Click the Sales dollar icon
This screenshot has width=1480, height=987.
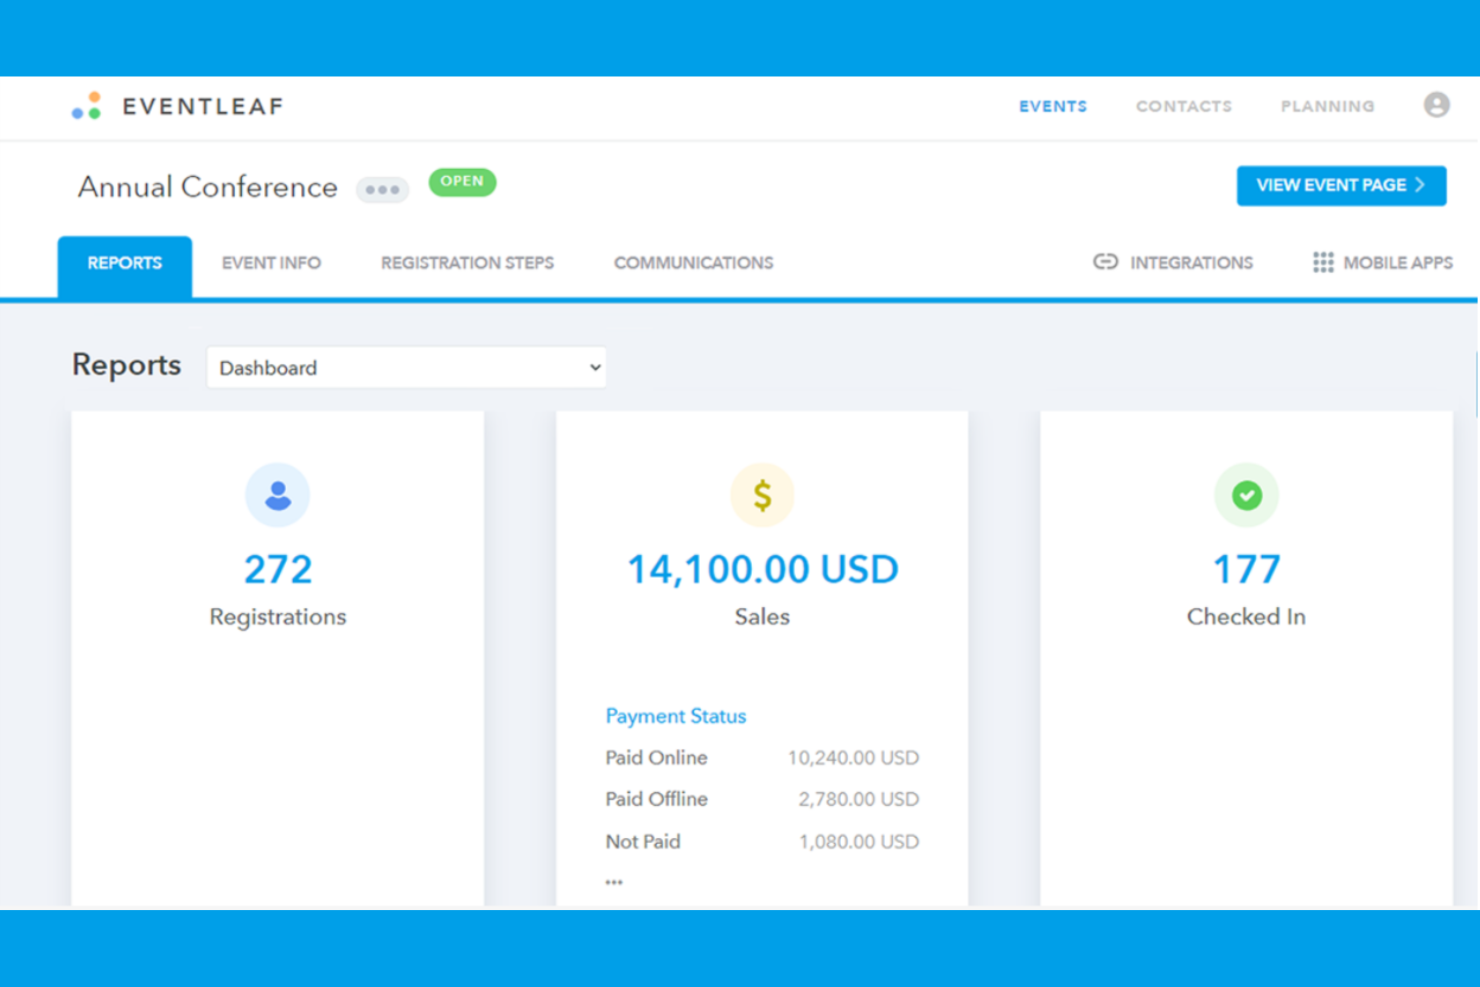coord(762,494)
